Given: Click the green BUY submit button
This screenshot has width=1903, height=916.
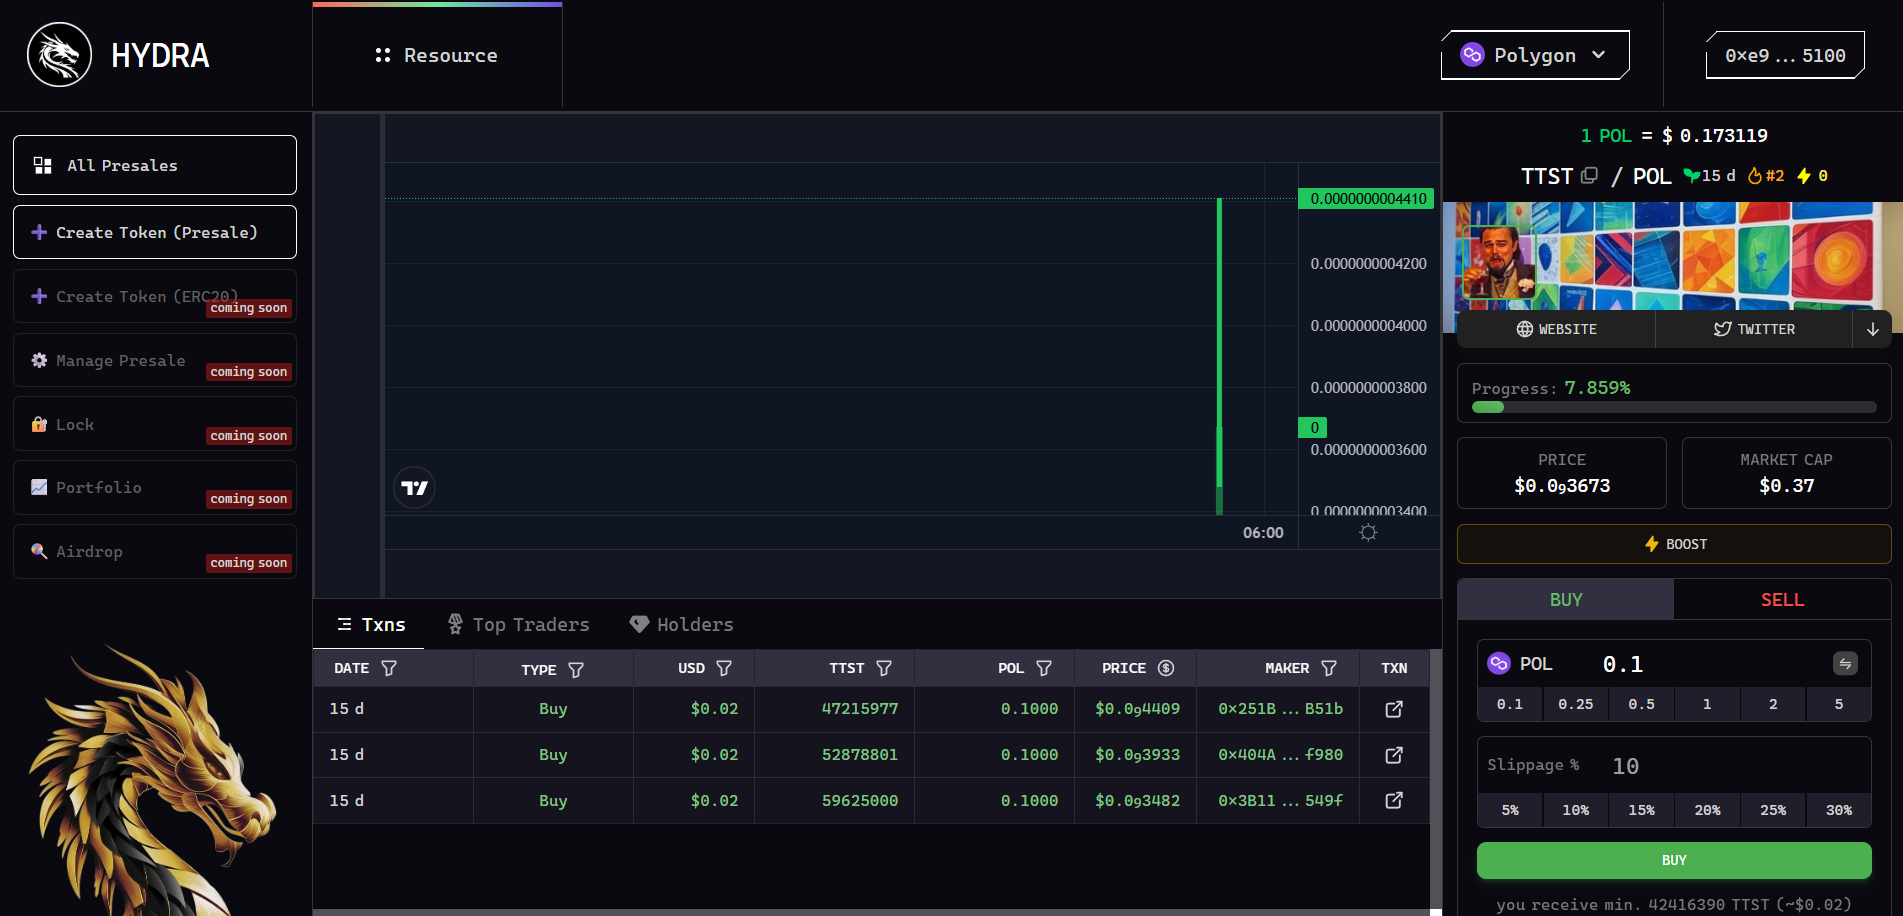Looking at the screenshot, I should pyautogui.click(x=1674, y=860).
